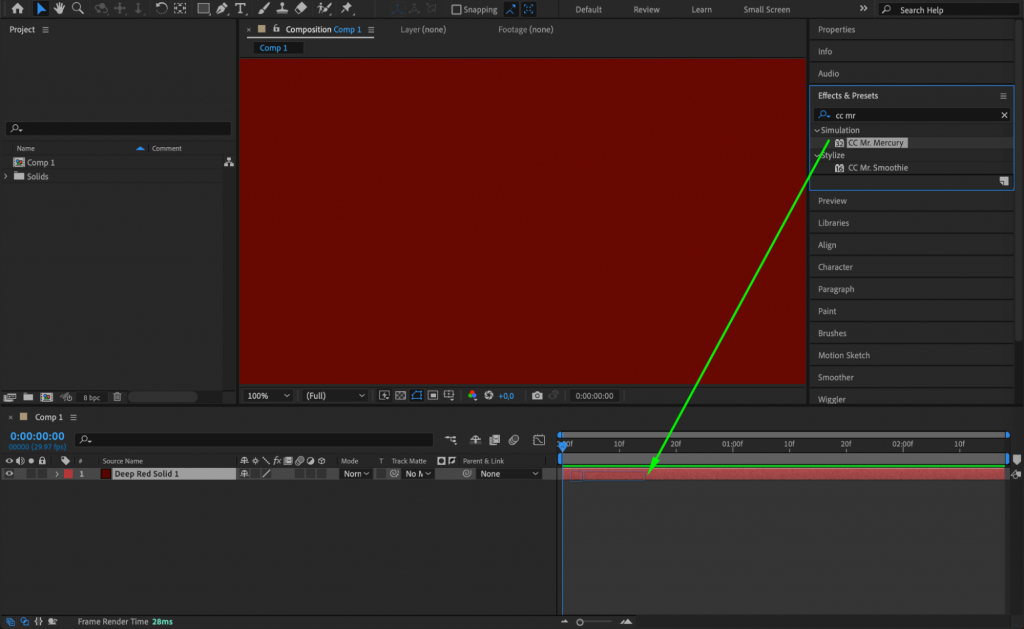This screenshot has width=1024, height=629.
Task: Click the Deep Red Solid color swatch
Action: [105, 473]
